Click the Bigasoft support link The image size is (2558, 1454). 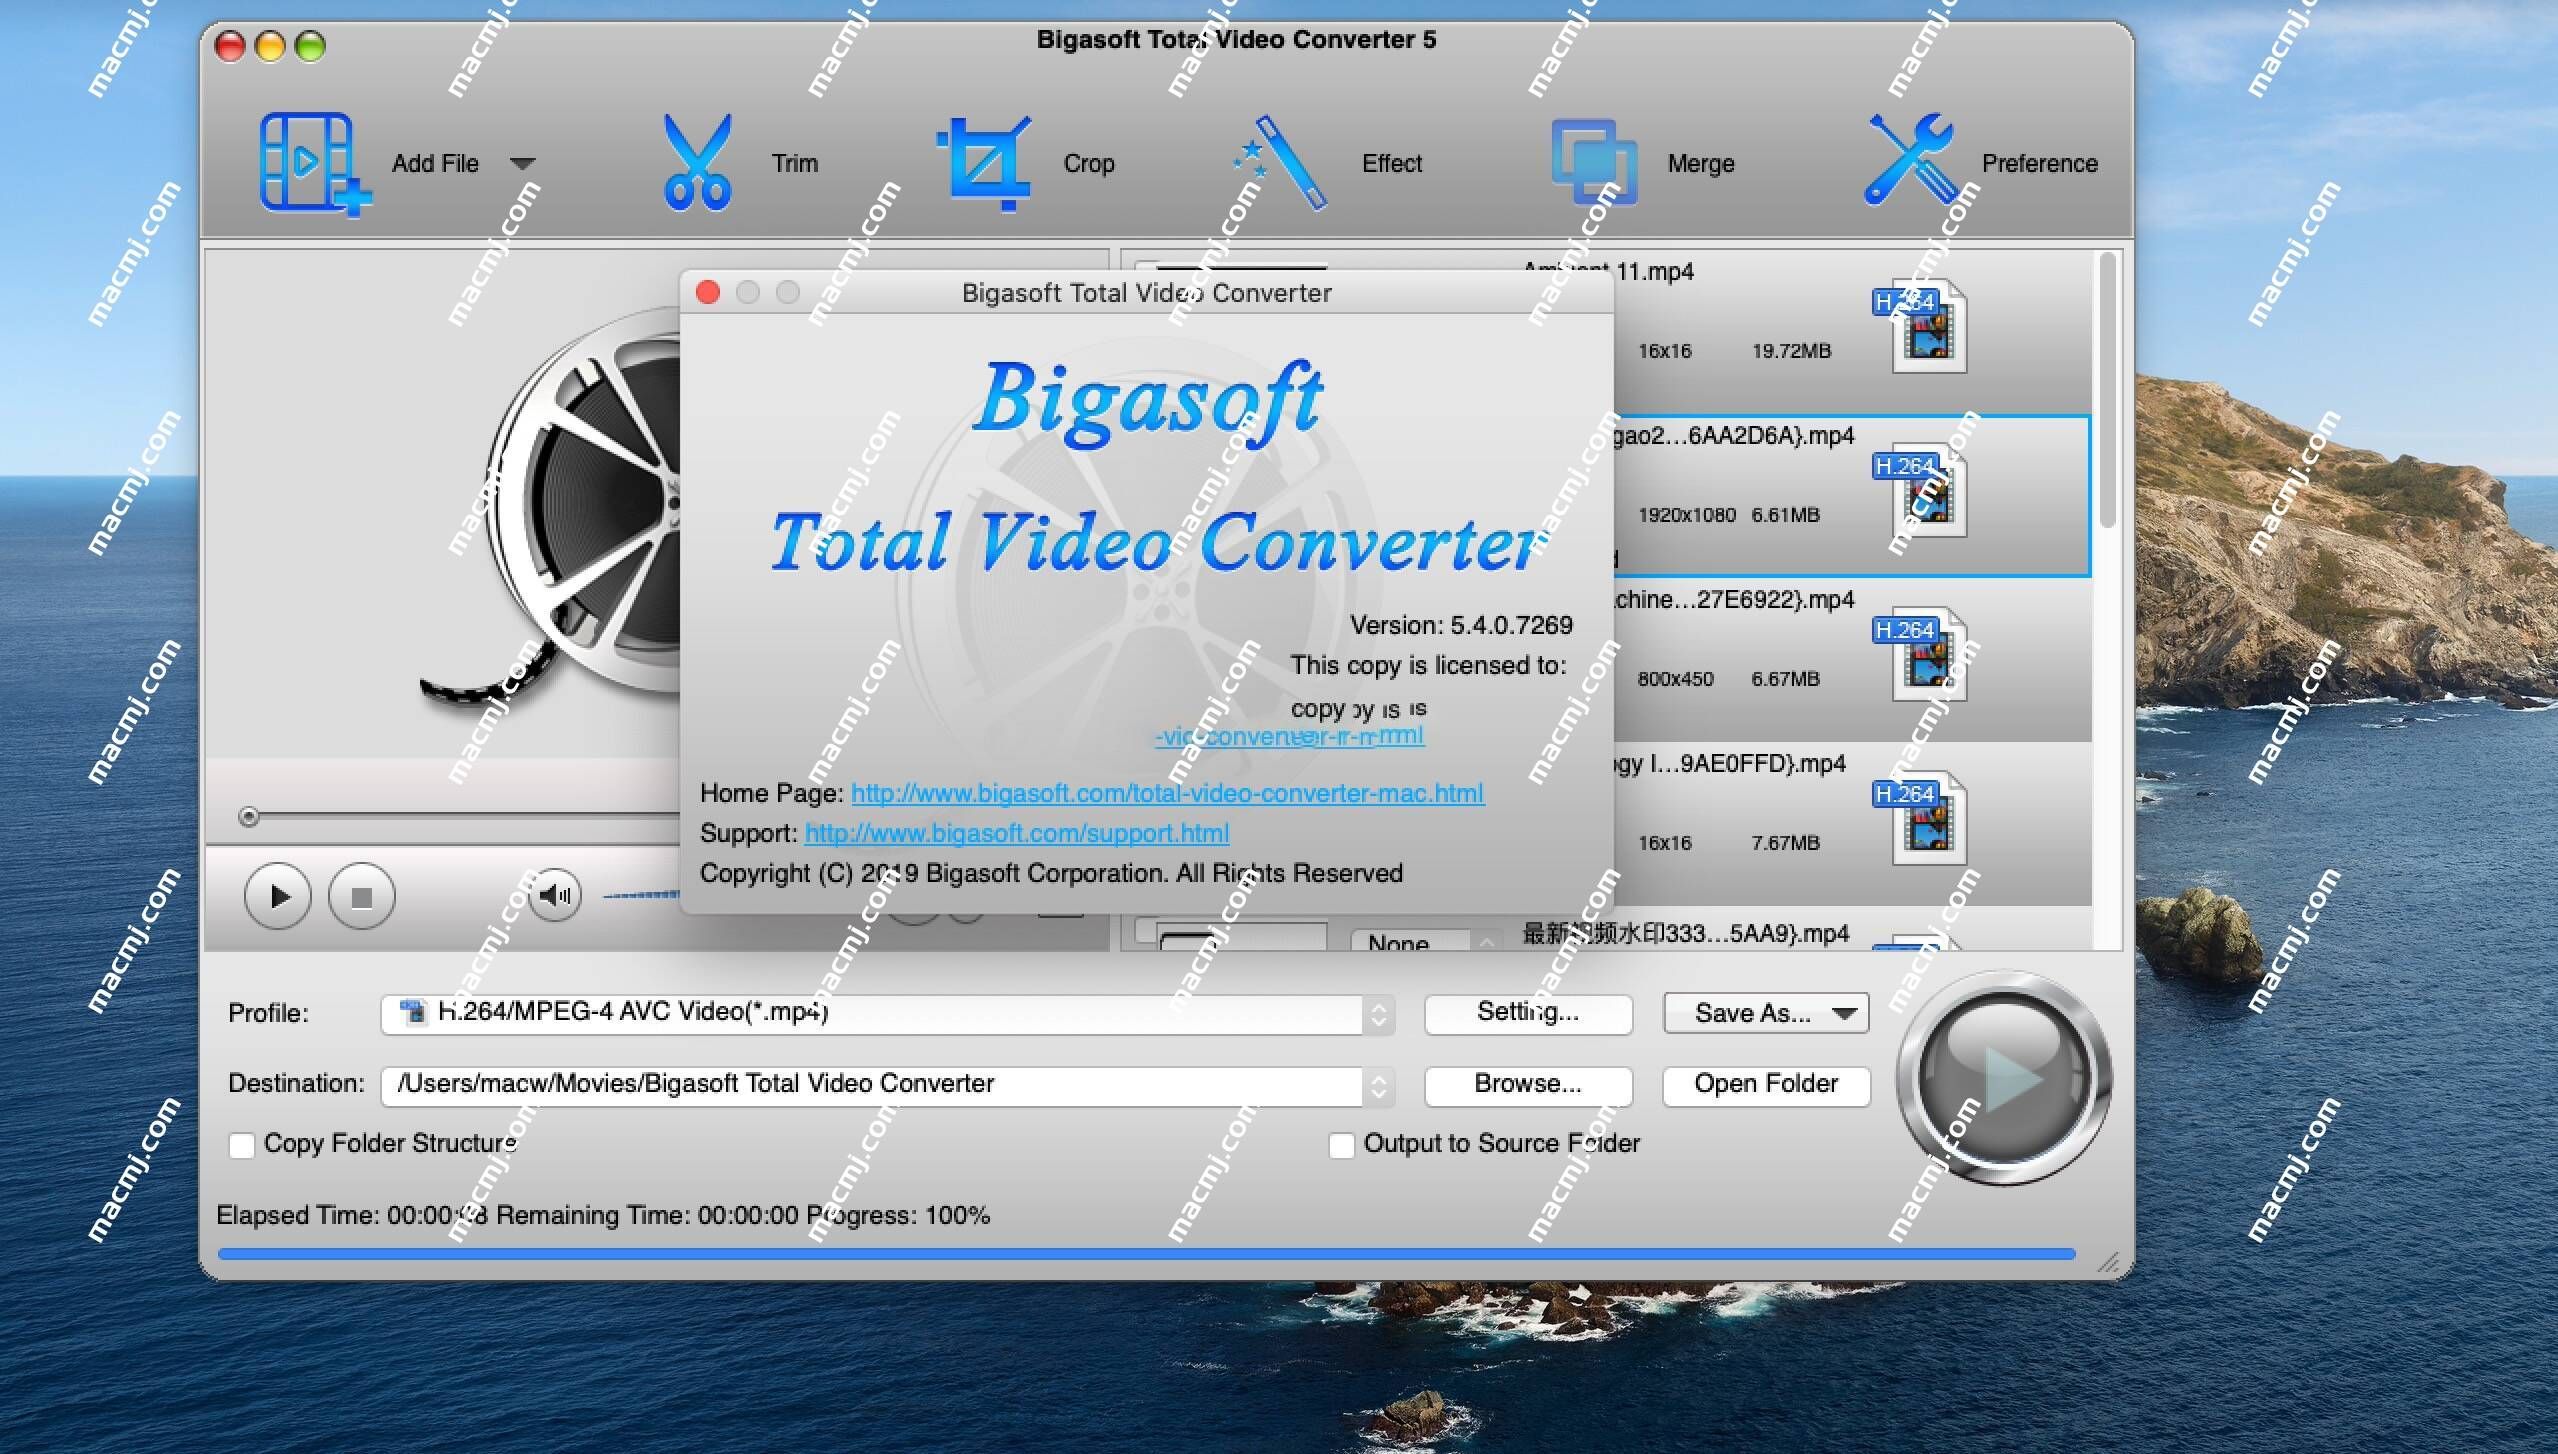click(1017, 832)
